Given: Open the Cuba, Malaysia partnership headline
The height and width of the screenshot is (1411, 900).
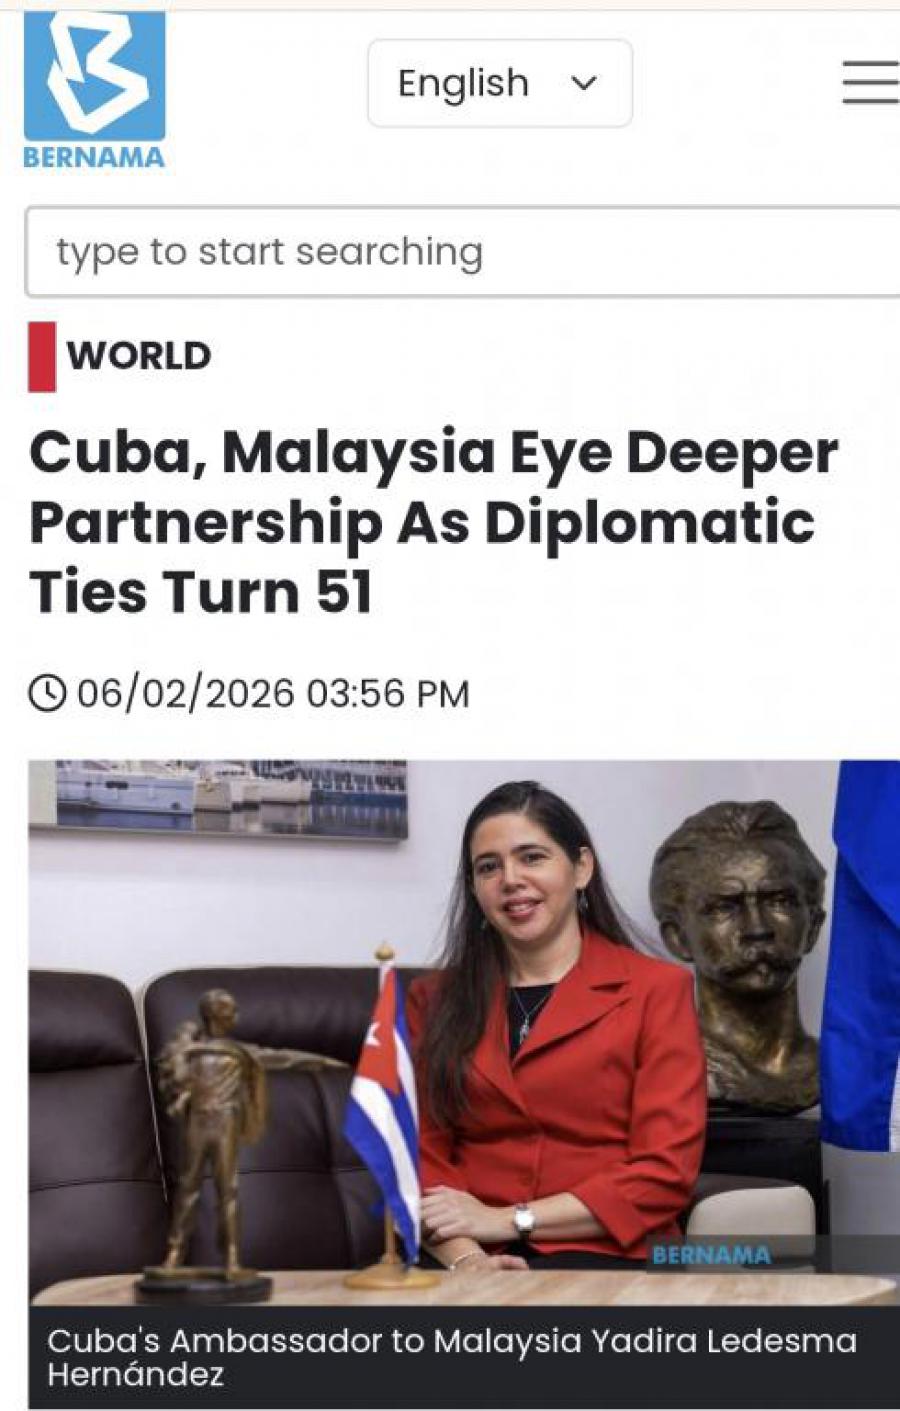Looking at the screenshot, I should tap(433, 522).
